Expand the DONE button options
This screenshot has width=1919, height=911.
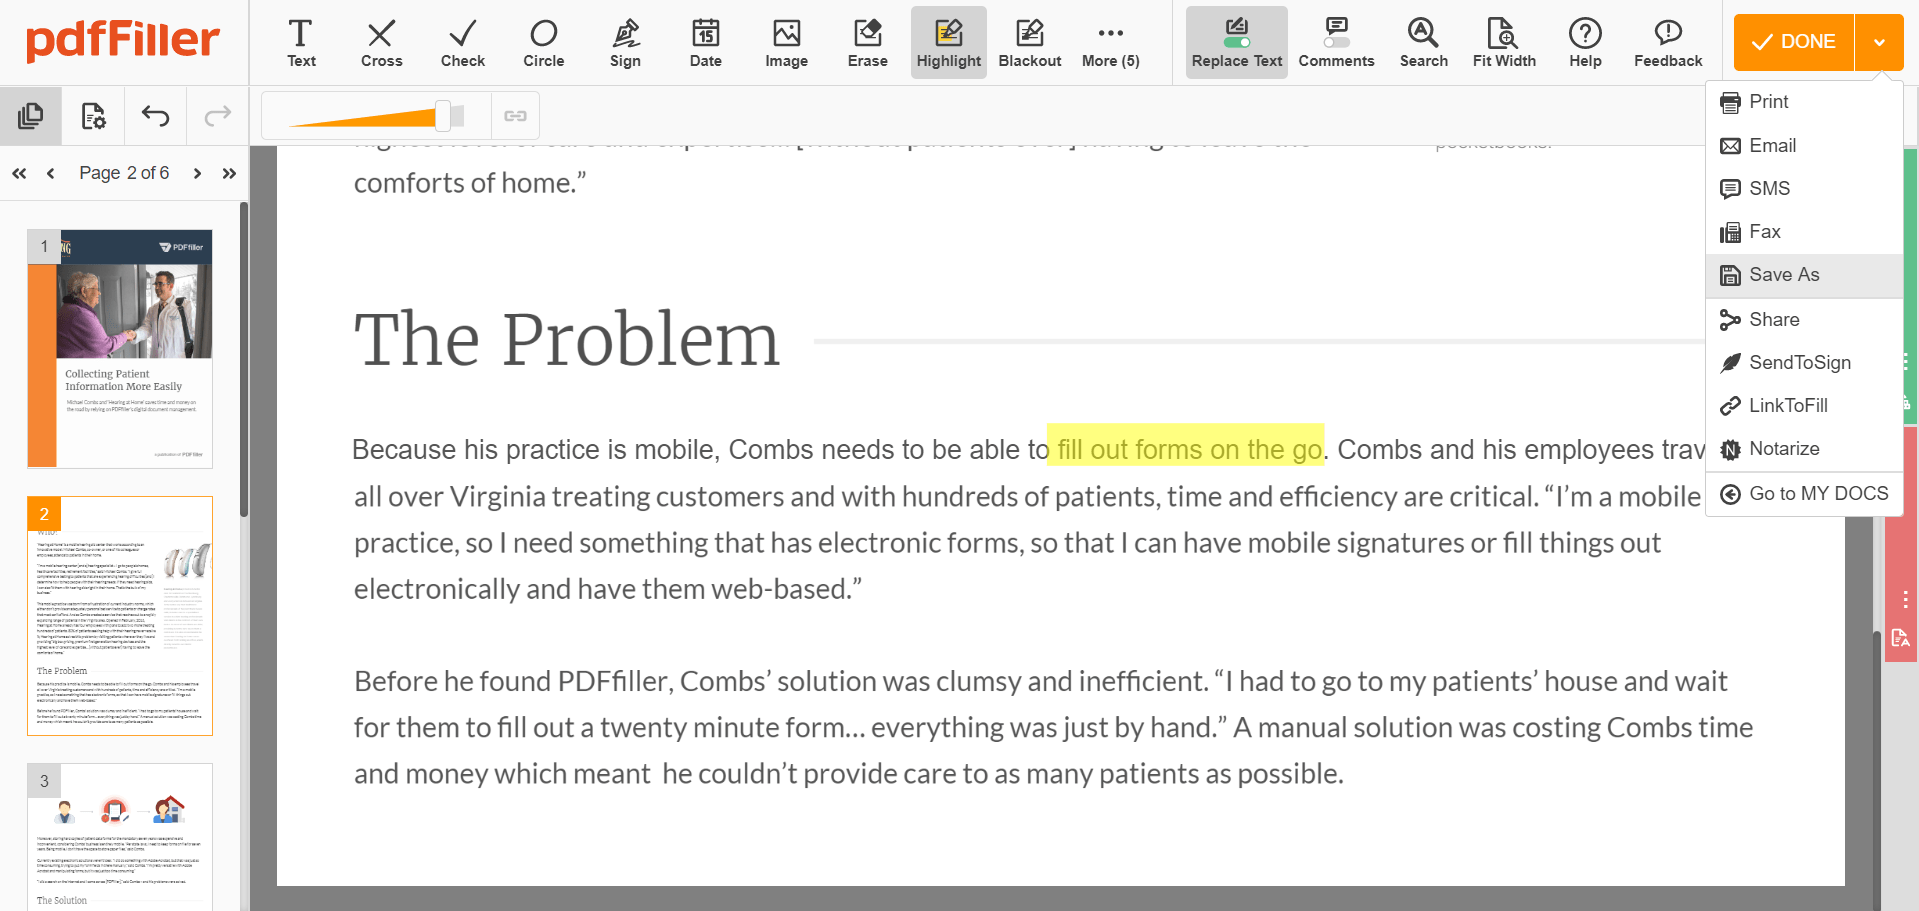[1880, 42]
